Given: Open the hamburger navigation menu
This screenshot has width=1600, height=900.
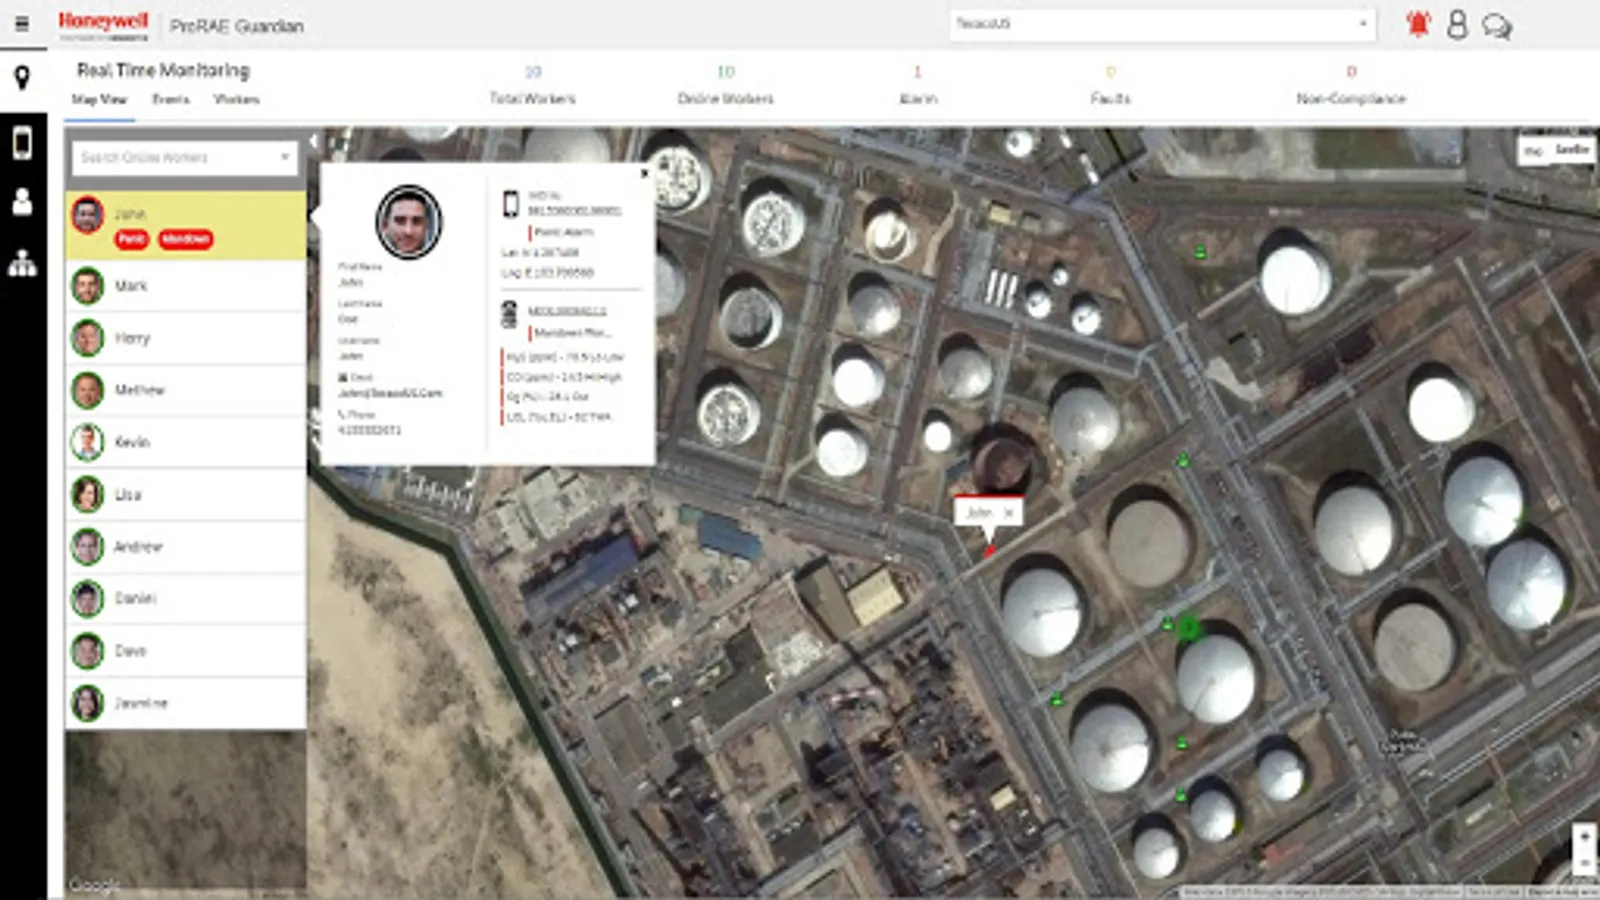Looking at the screenshot, I should (x=22, y=24).
